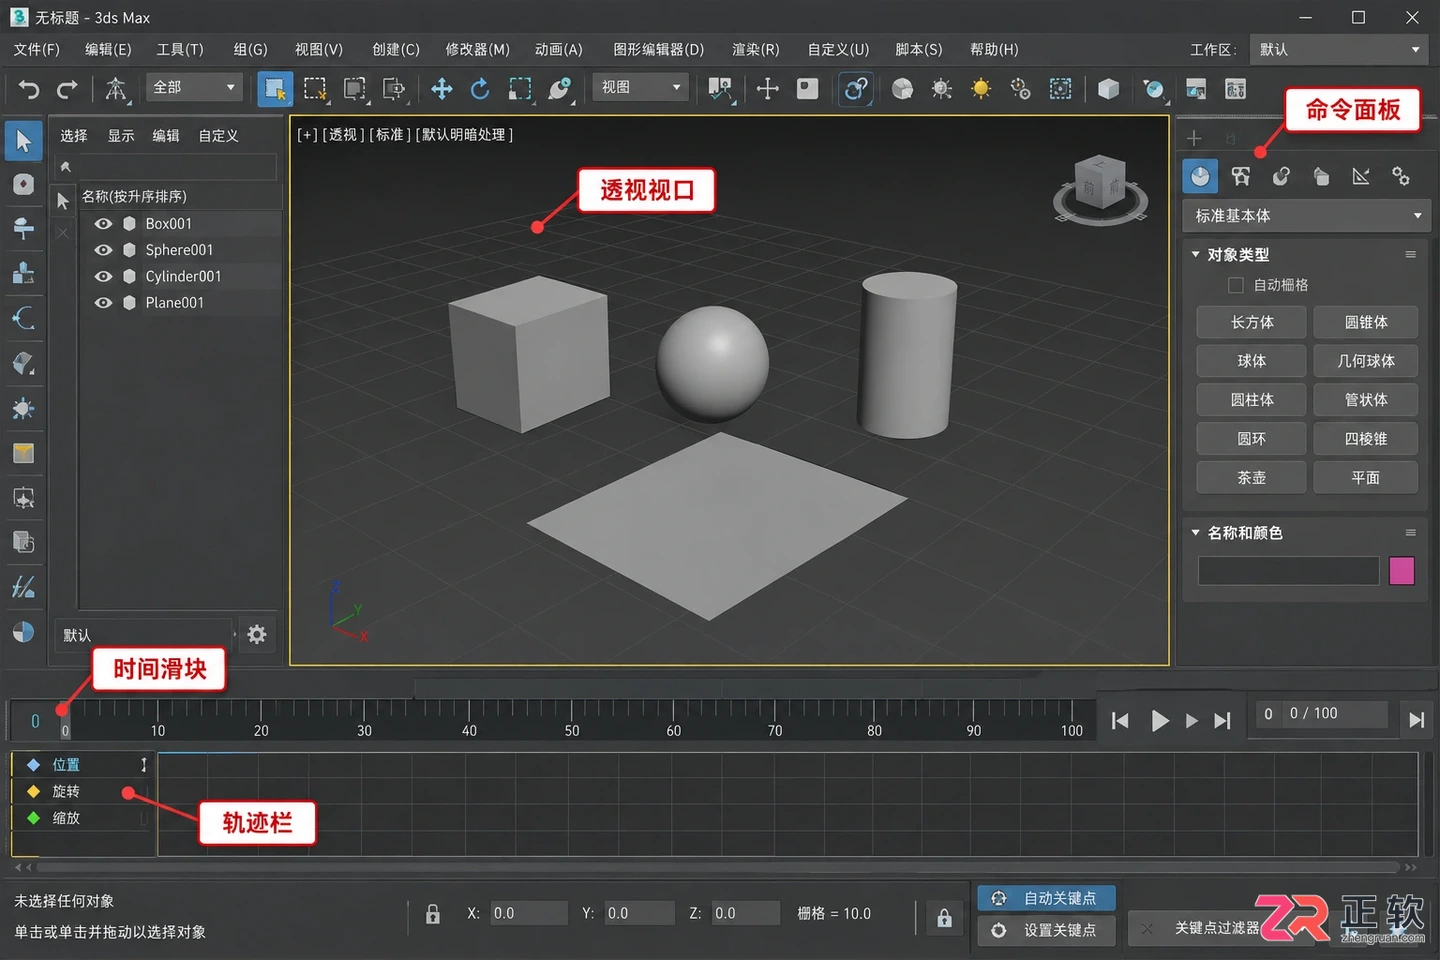Click the 圆柱体 create button
Viewport: 1440px width, 960px height.
(x=1252, y=400)
